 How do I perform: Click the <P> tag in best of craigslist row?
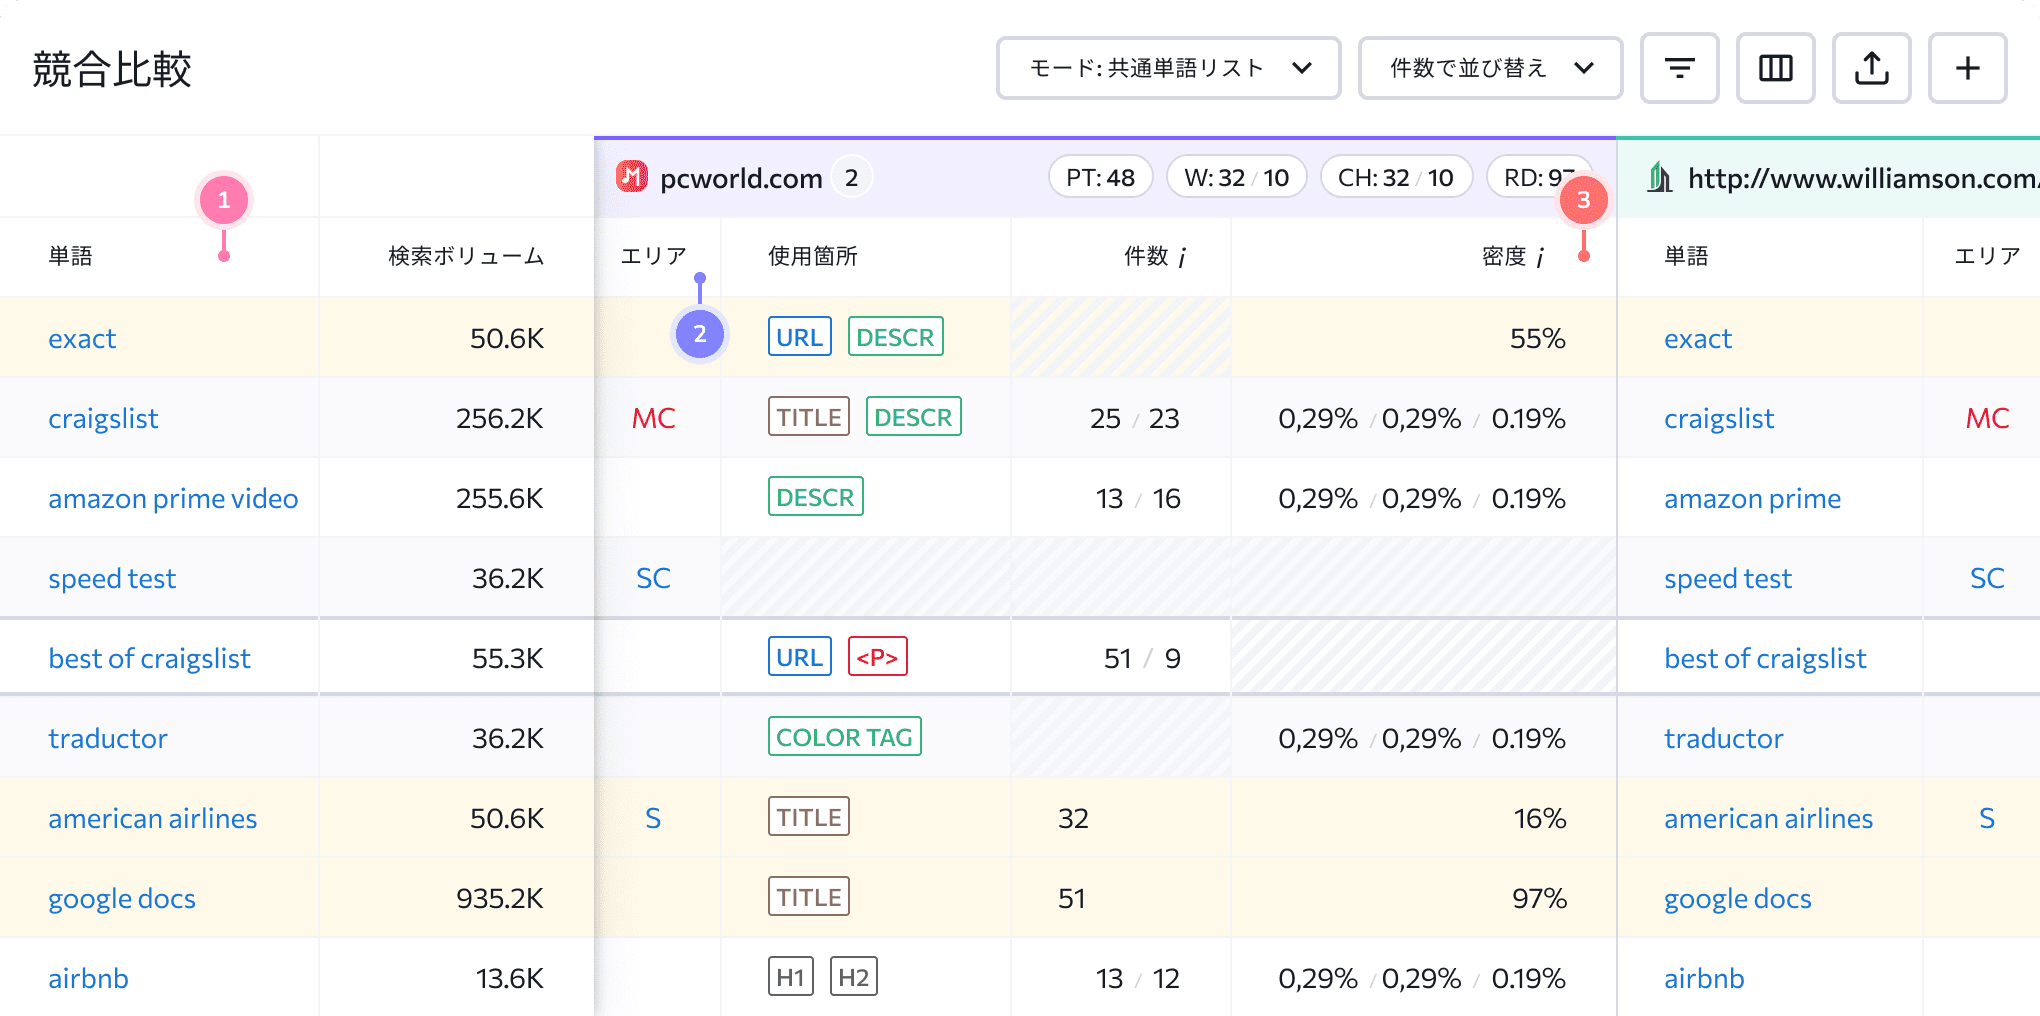tap(877, 657)
